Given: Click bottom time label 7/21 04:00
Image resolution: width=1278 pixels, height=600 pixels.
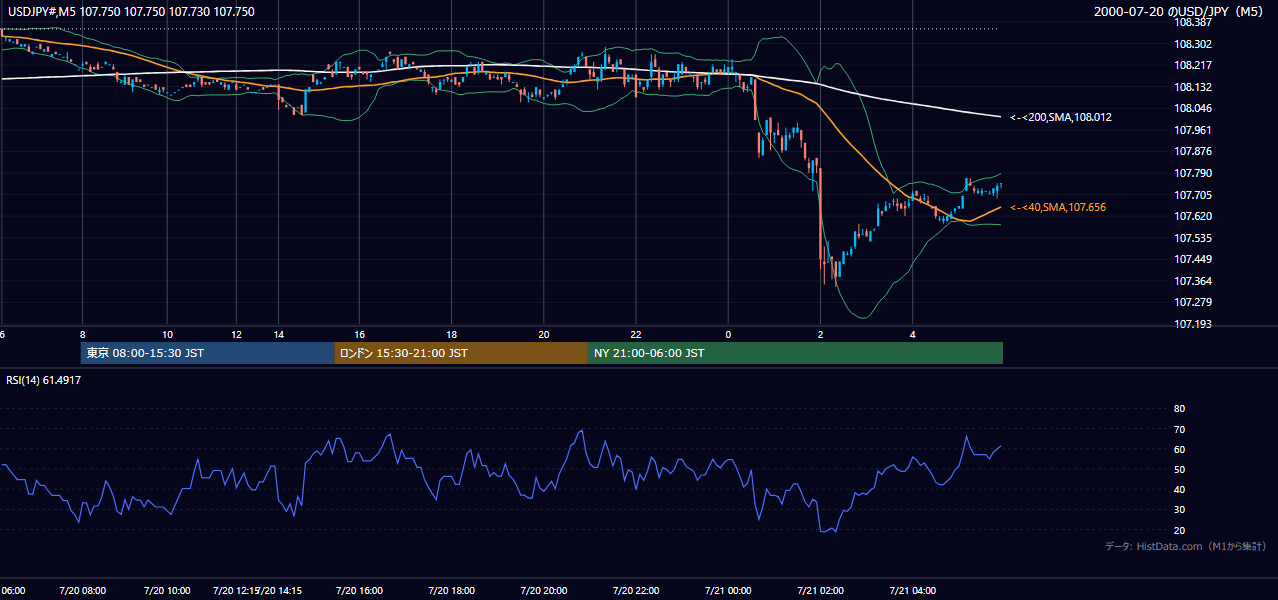Looking at the screenshot, I should [x=912, y=591].
